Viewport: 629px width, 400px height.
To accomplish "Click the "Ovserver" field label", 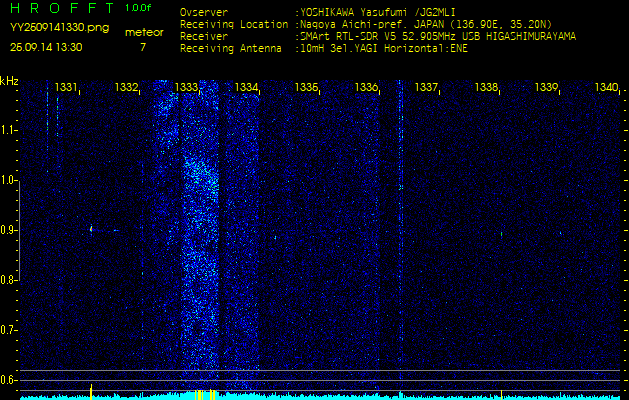I will click(x=204, y=12).
